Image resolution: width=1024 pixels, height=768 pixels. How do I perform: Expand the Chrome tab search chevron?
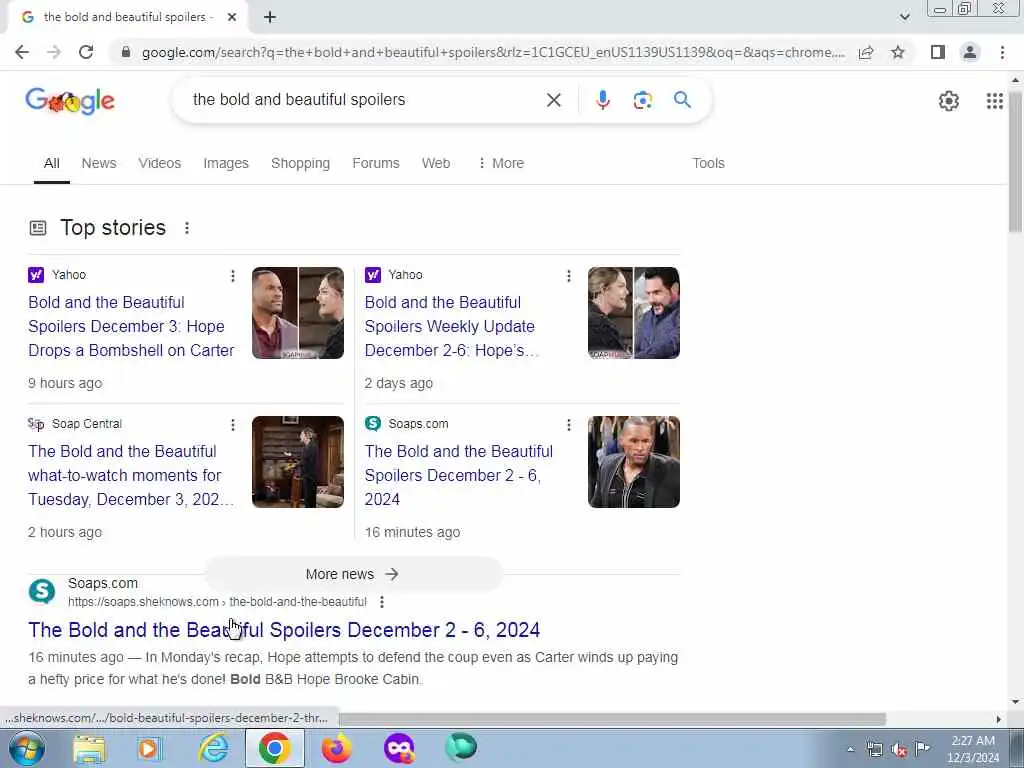[x=904, y=17]
